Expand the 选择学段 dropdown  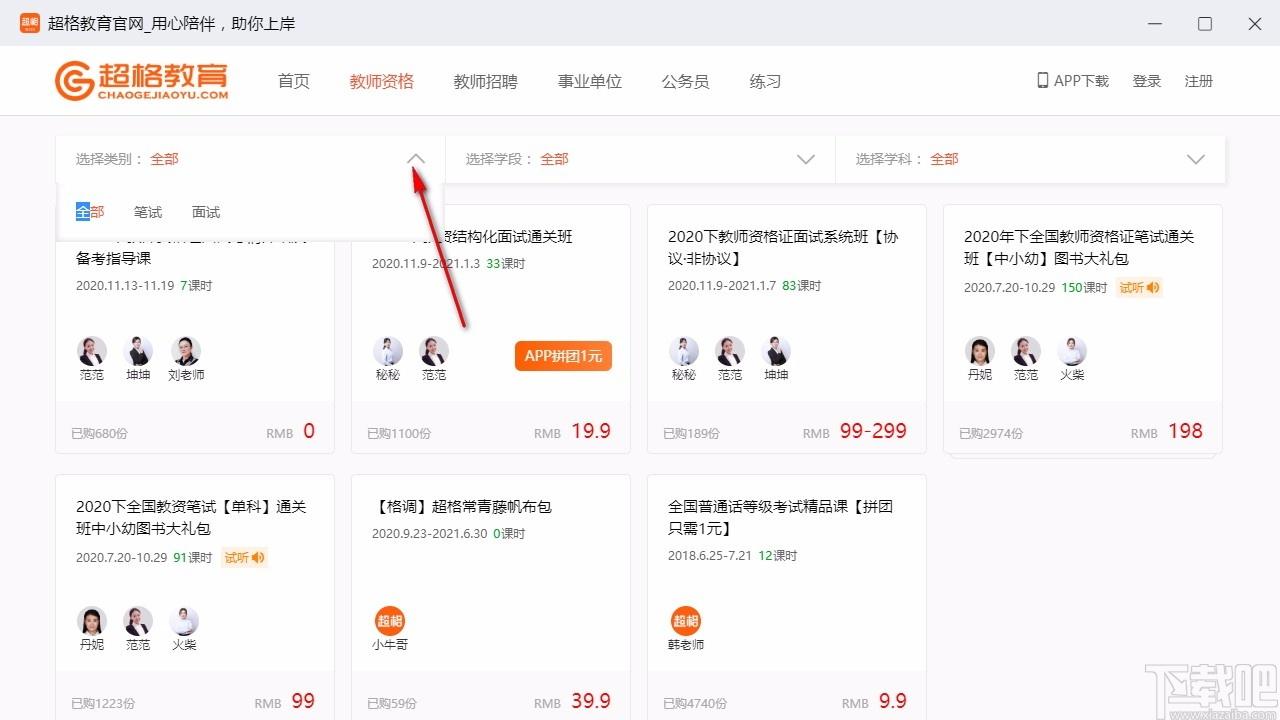(806, 159)
